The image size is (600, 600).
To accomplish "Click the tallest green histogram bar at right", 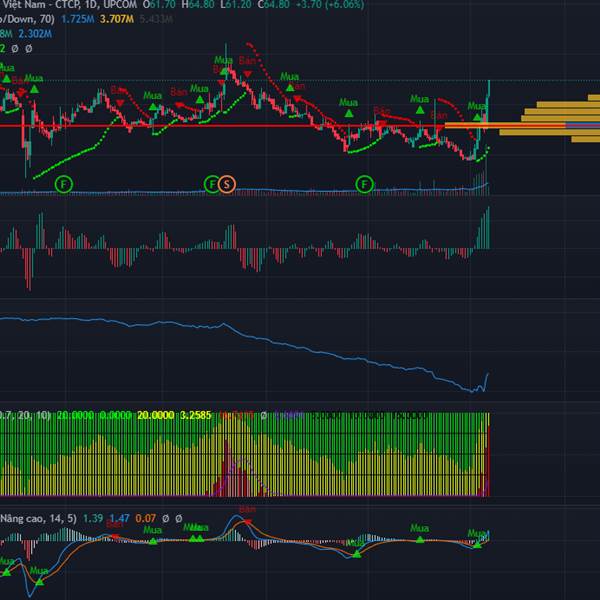I will (489, 225).
